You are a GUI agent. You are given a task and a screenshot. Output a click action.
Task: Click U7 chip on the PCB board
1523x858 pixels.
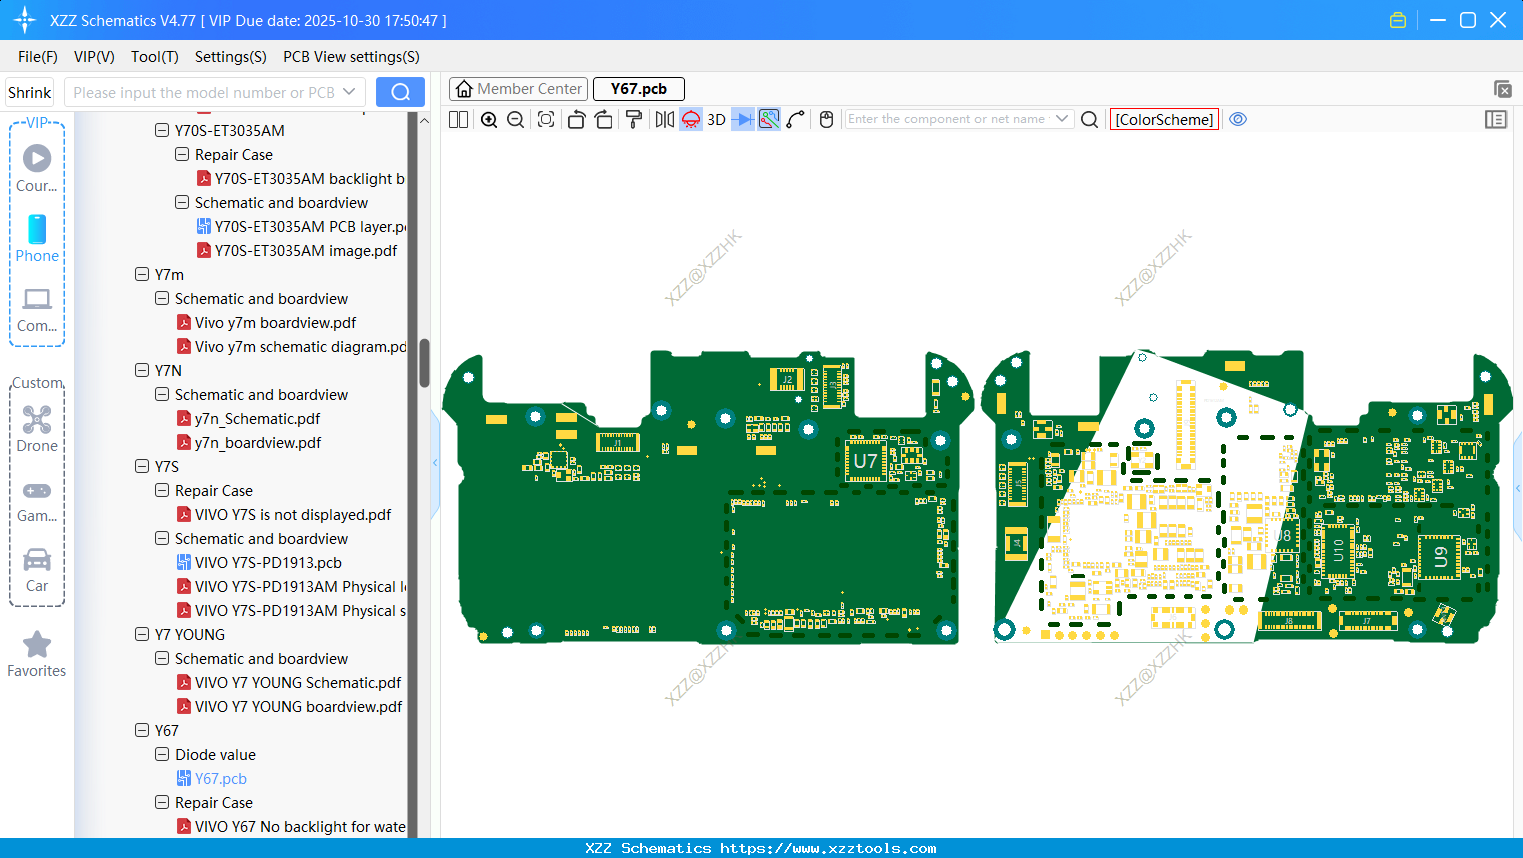click(x=865, y=461)
